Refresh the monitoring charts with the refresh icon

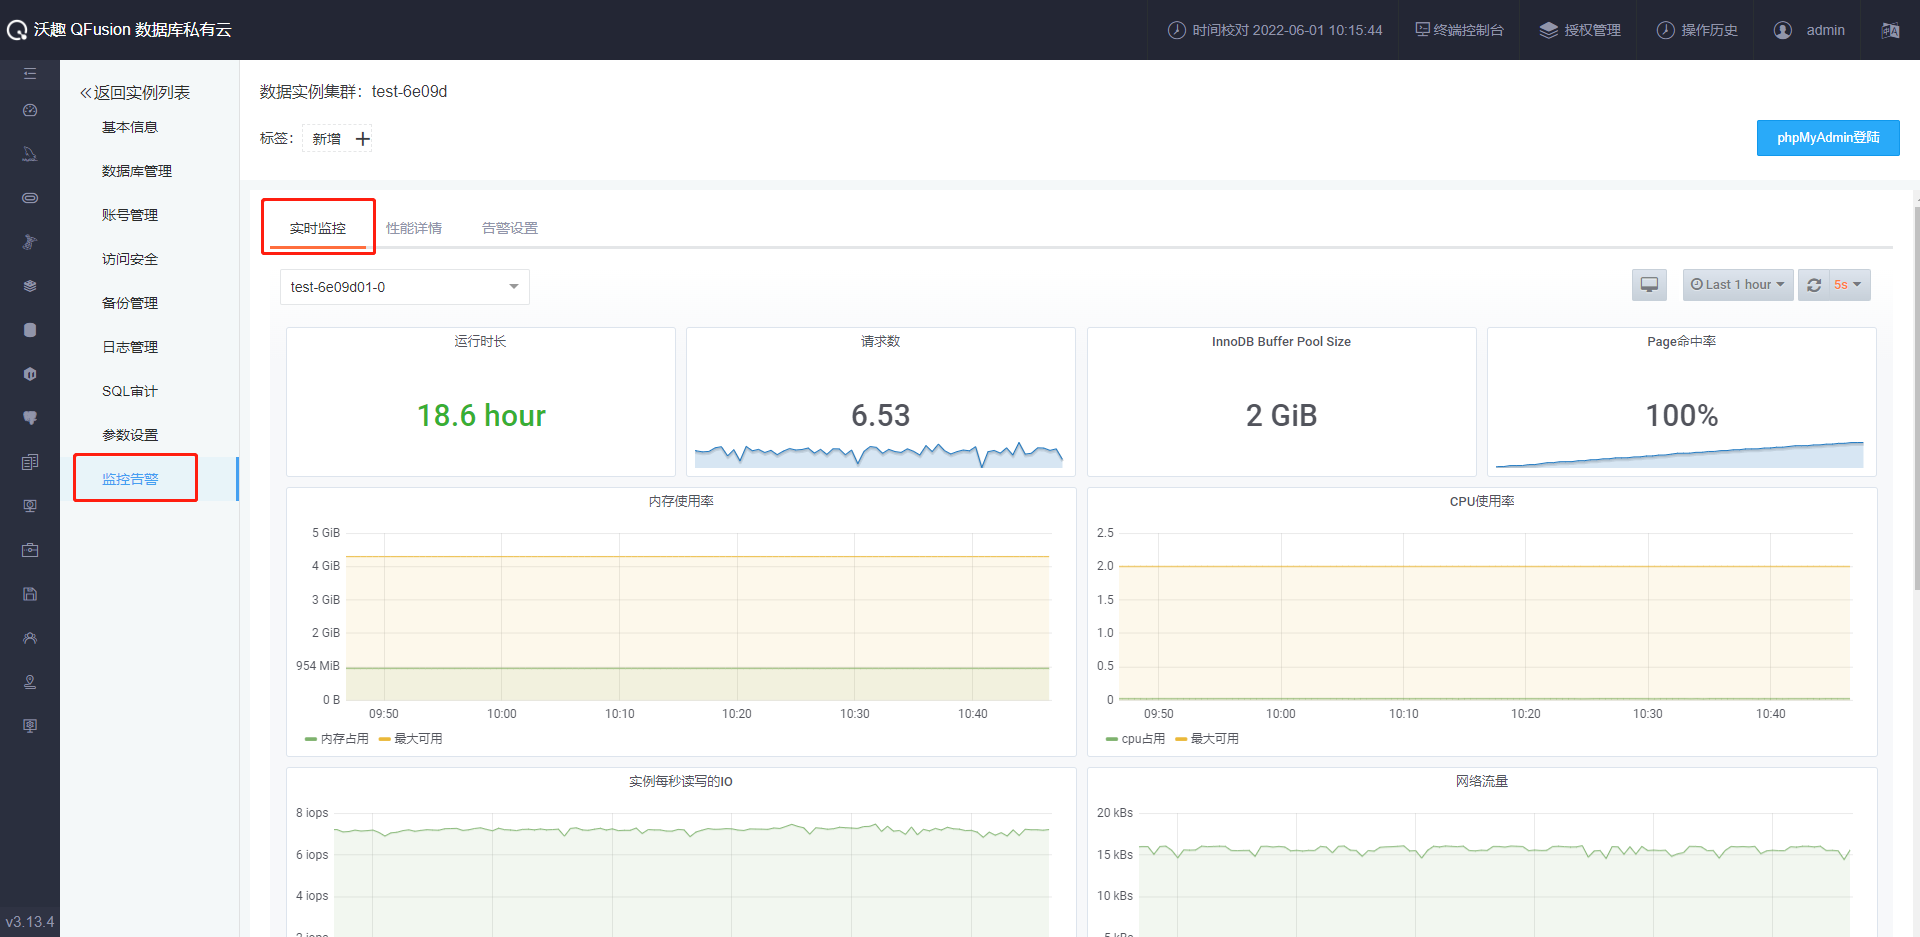pyautogui.click(x=1814, y=285)
